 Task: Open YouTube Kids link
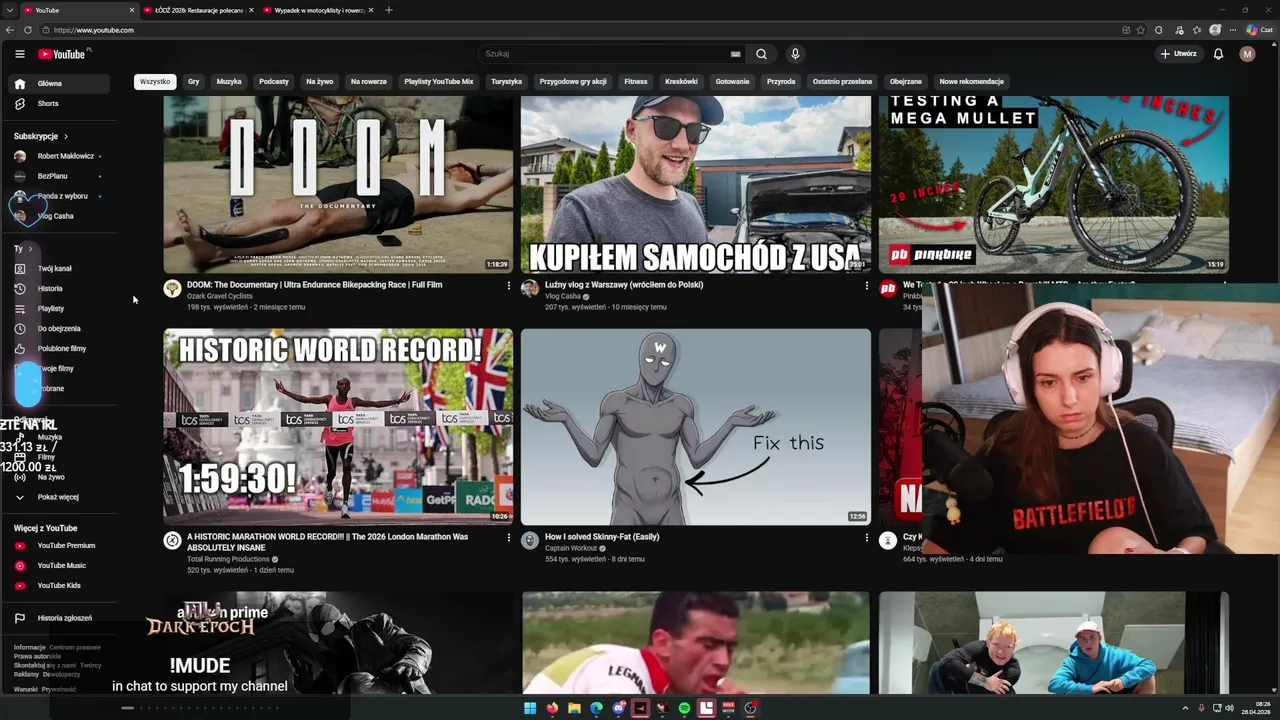tap(57, 586)
